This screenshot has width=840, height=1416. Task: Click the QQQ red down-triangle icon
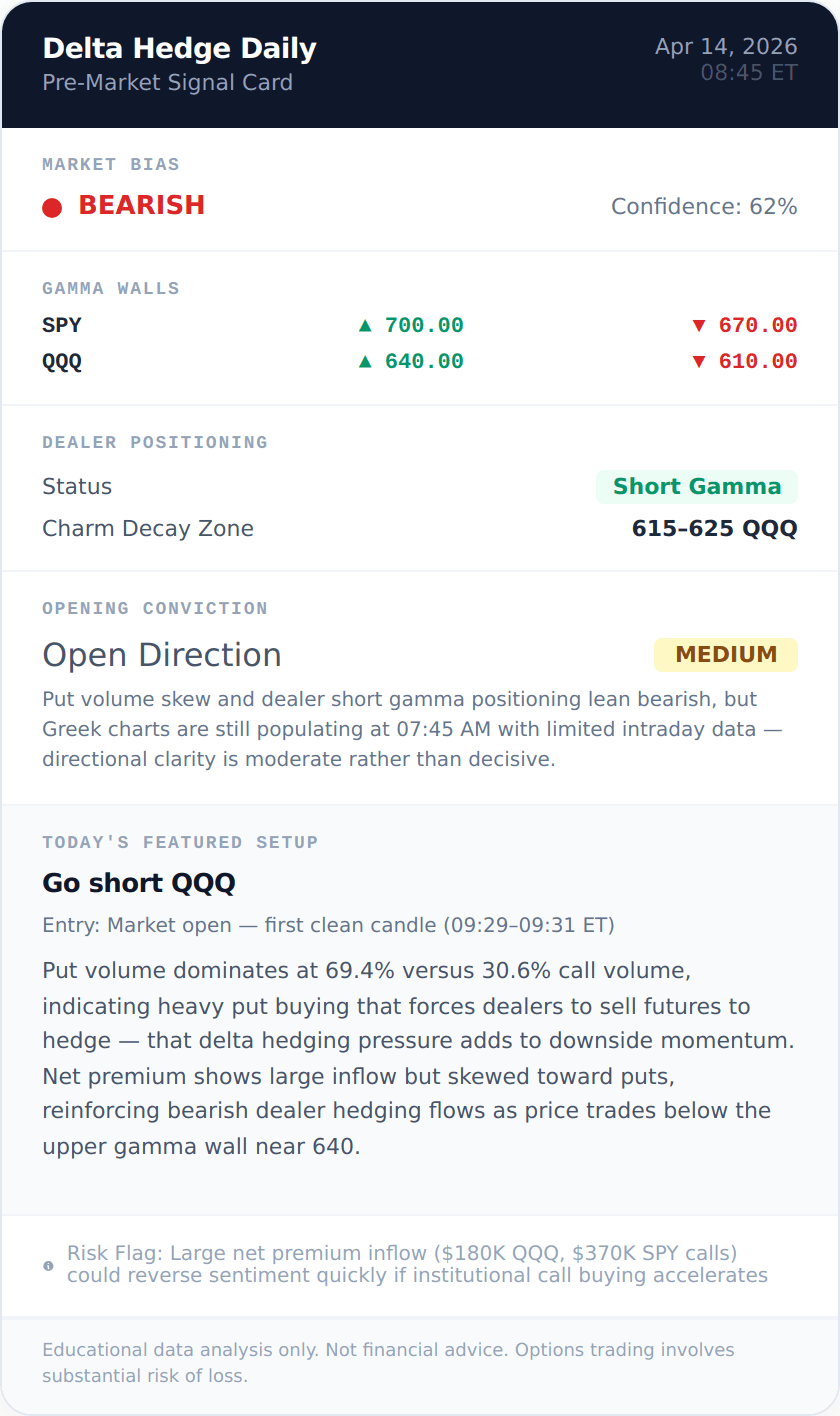699,362
